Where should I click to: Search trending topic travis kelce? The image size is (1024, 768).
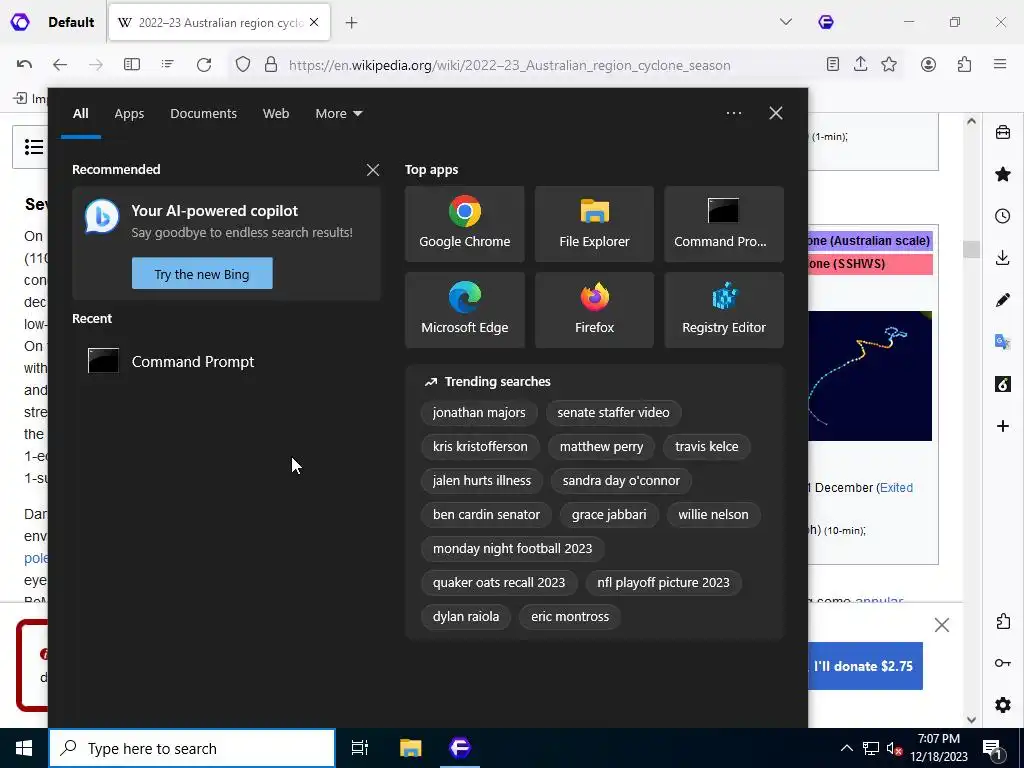coord(707,447)
